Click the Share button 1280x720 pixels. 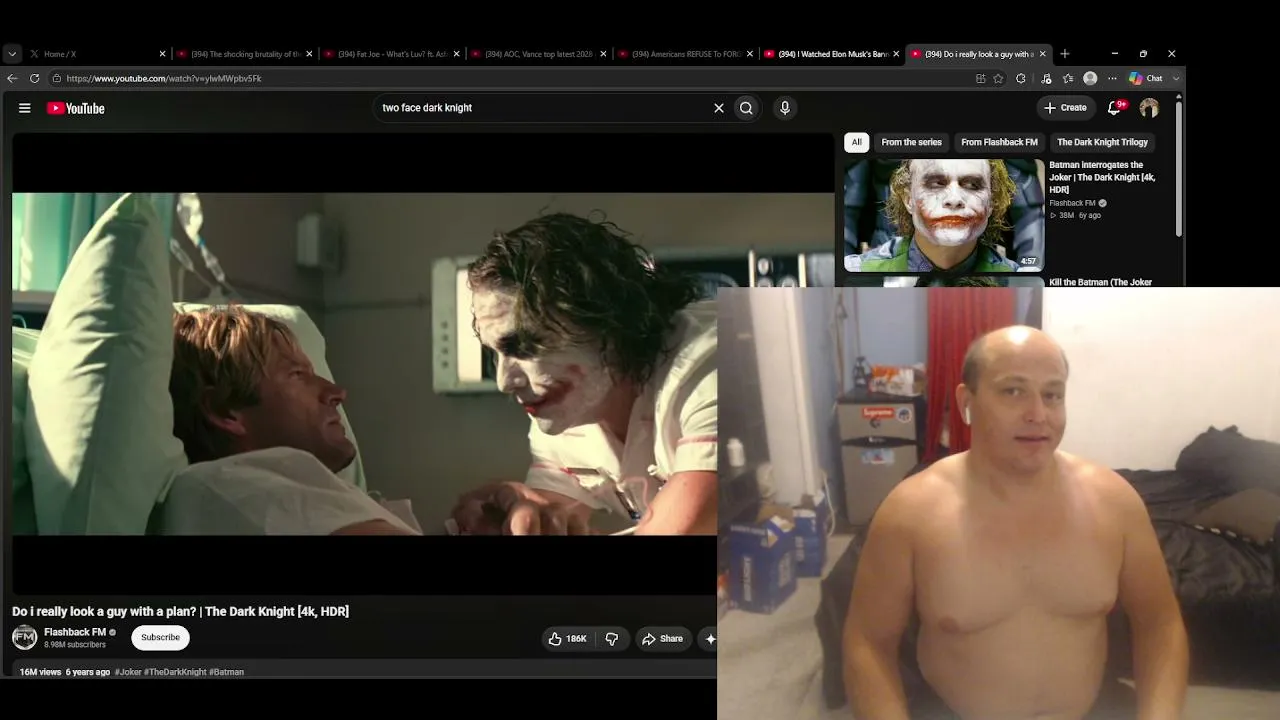pyautogui.click(x=662, y=639)
